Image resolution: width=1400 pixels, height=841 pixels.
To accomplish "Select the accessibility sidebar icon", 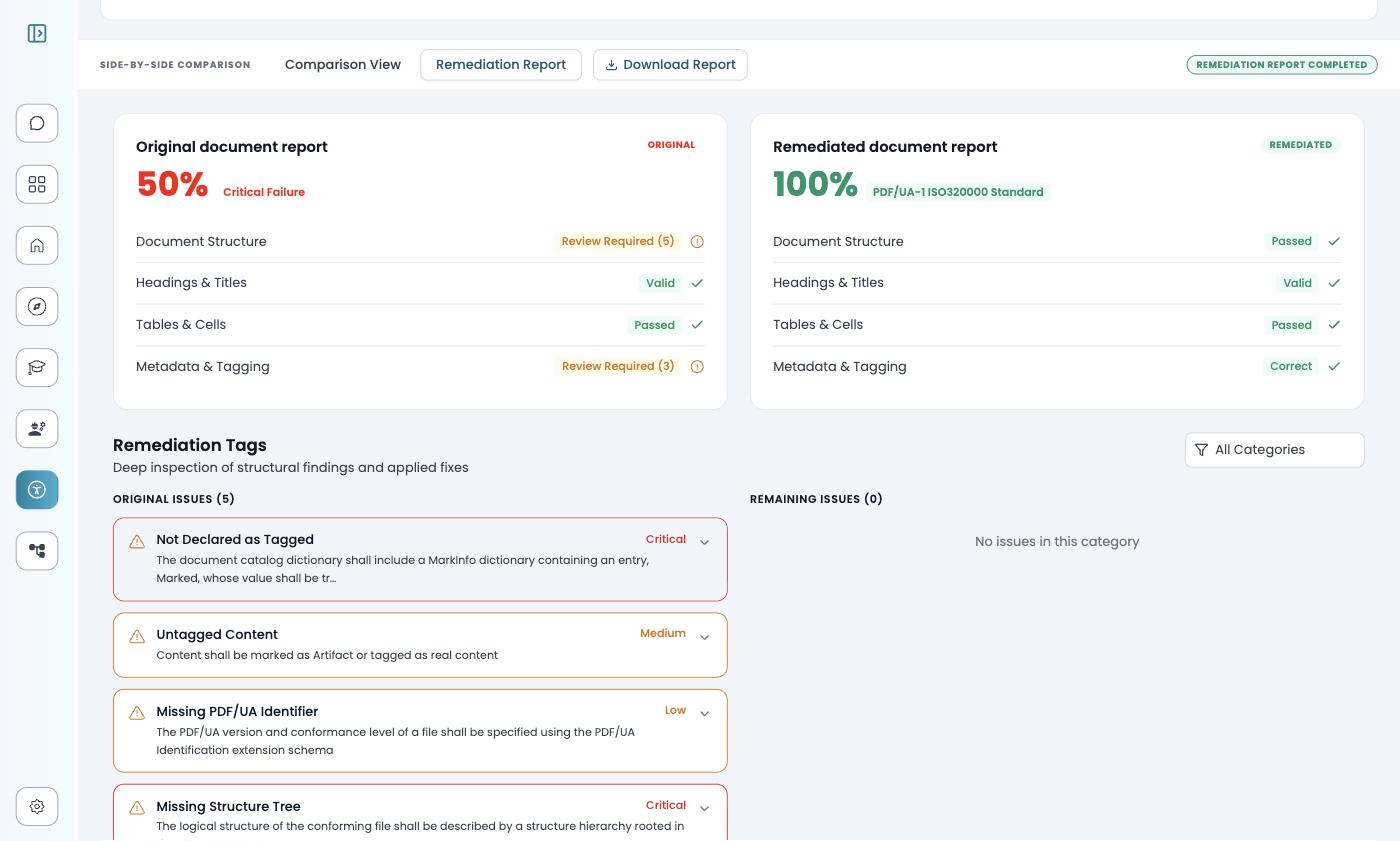I will [37, 489].
